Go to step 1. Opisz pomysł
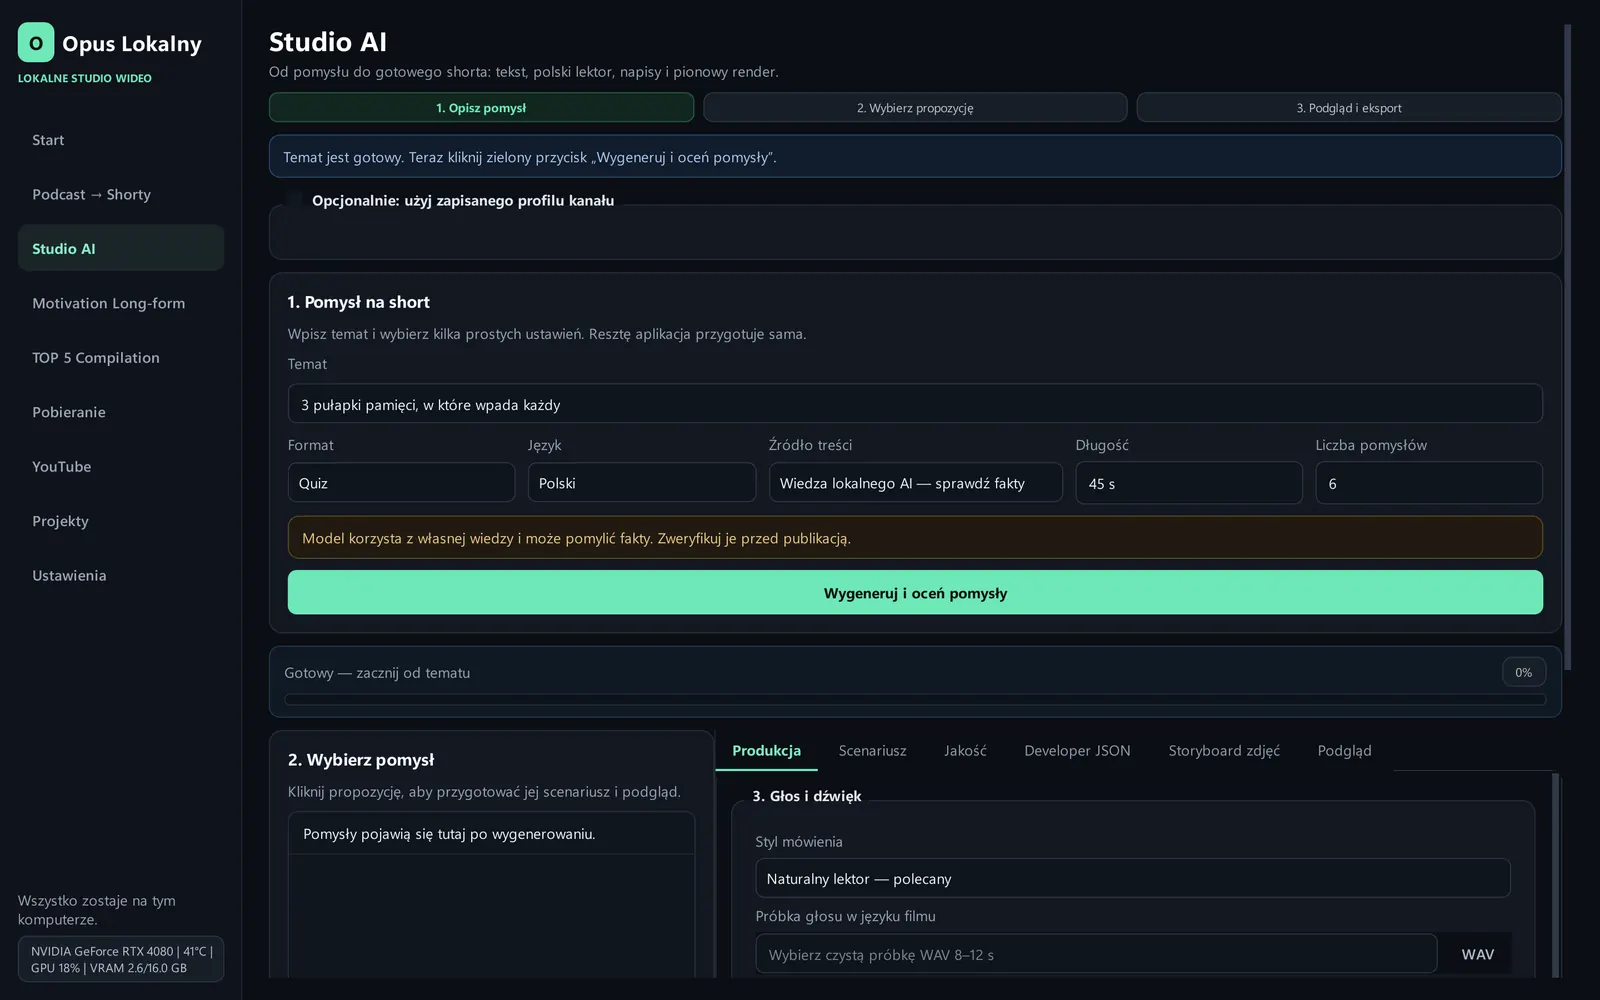Screen dimensions: 1600x1000 481,108
